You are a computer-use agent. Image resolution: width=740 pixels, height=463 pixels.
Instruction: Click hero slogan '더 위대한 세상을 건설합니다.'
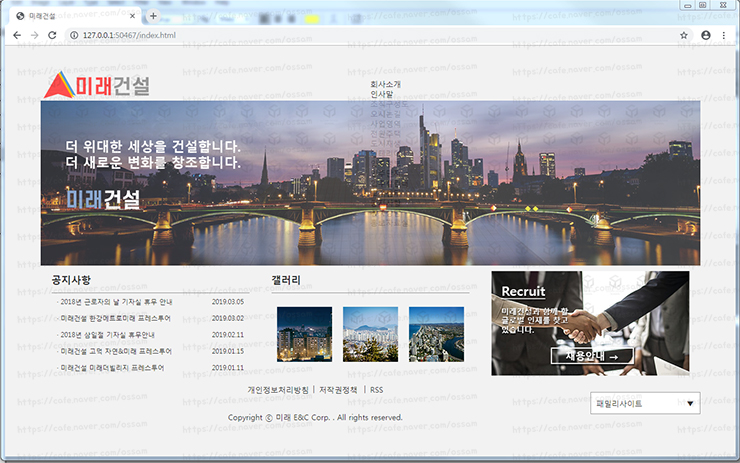pyautogui.click(x=153, y=146)
